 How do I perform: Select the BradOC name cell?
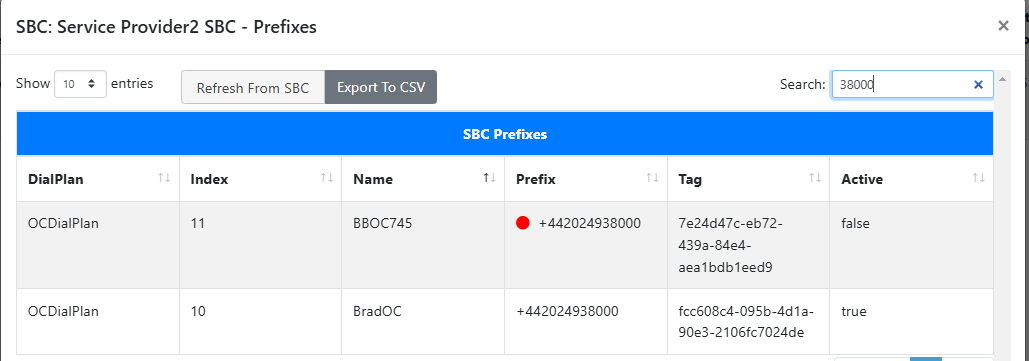tap(423, 322)
